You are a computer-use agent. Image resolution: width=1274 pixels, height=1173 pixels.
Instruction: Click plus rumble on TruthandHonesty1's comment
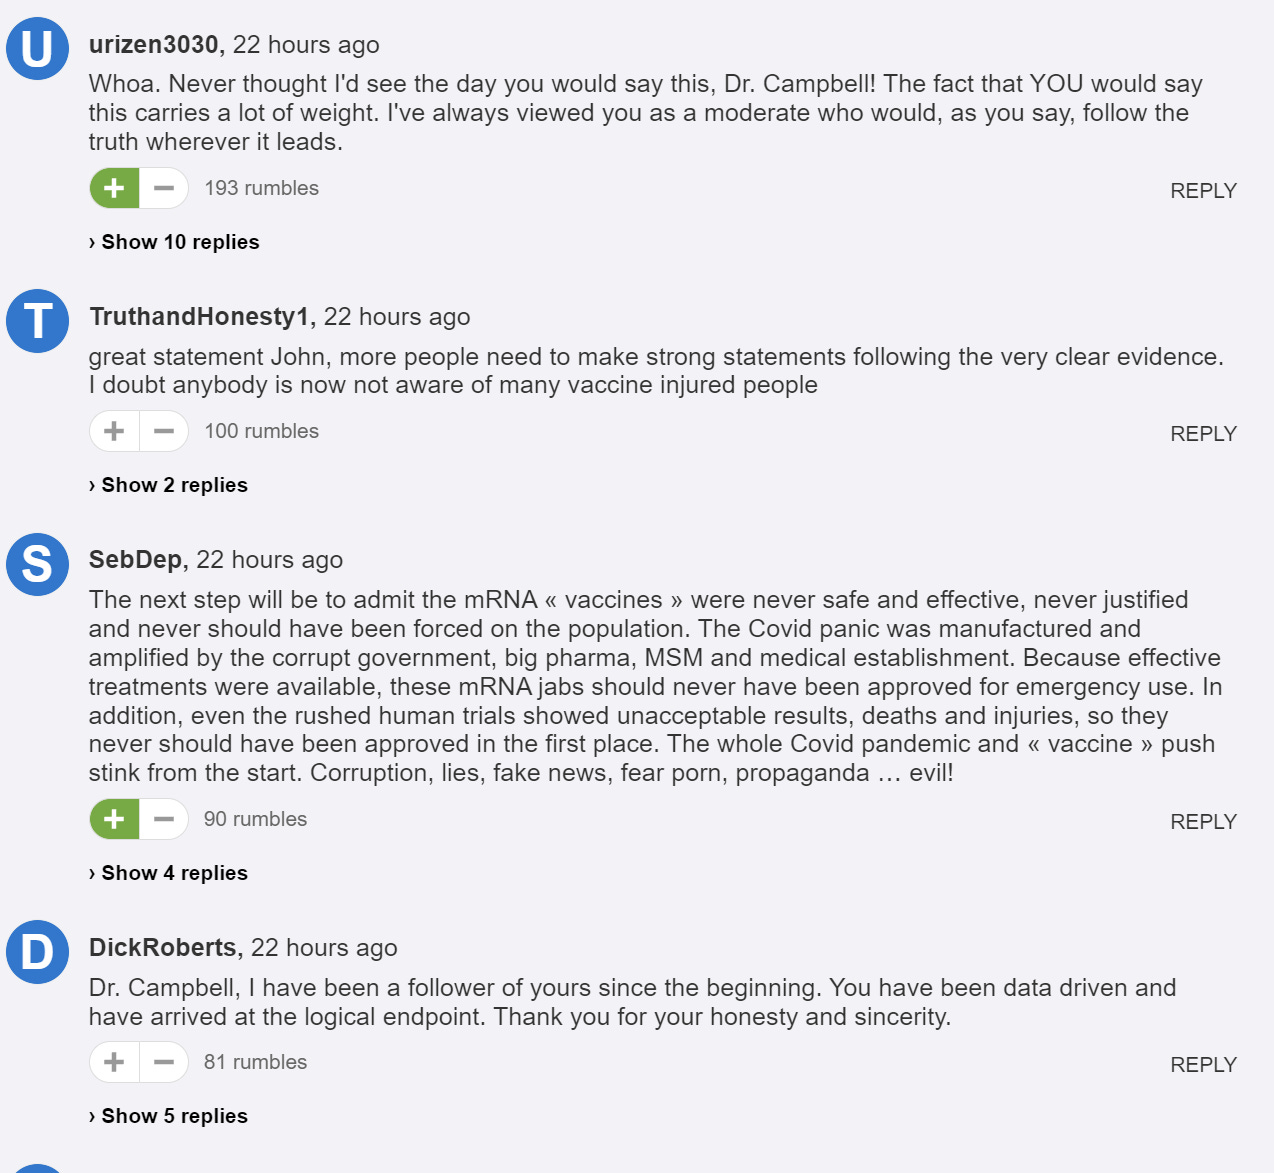114,431
